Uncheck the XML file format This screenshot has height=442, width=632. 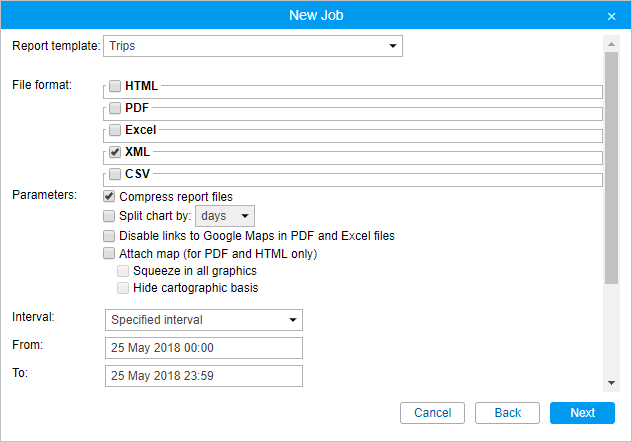coord(115,152)
